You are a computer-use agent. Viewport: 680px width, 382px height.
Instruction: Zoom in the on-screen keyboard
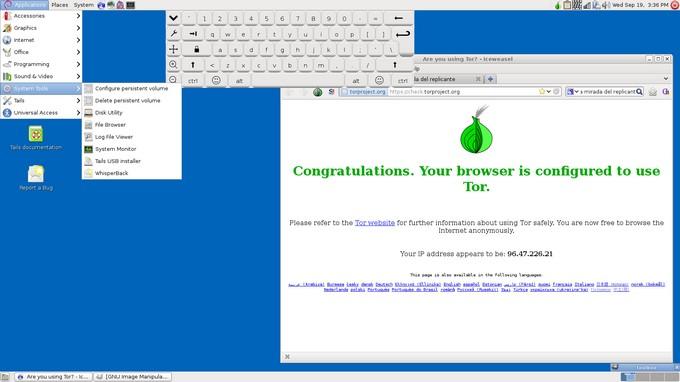[x=173, y=65]
